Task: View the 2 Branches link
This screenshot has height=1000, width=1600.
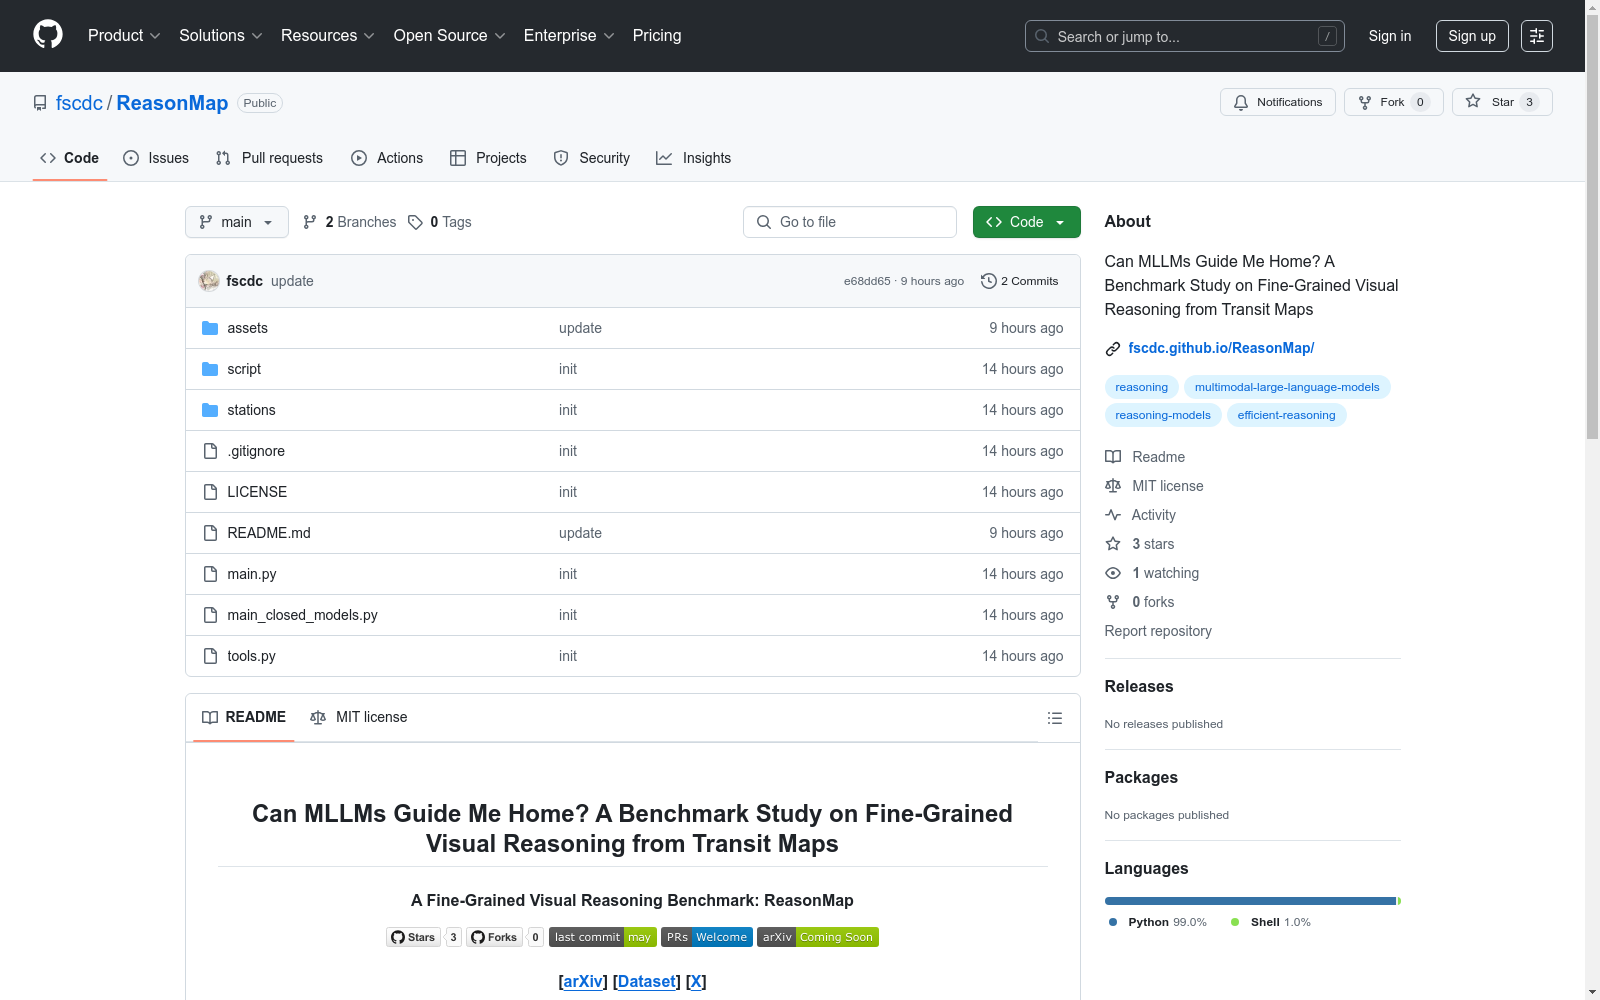Action: click(350, 222)
